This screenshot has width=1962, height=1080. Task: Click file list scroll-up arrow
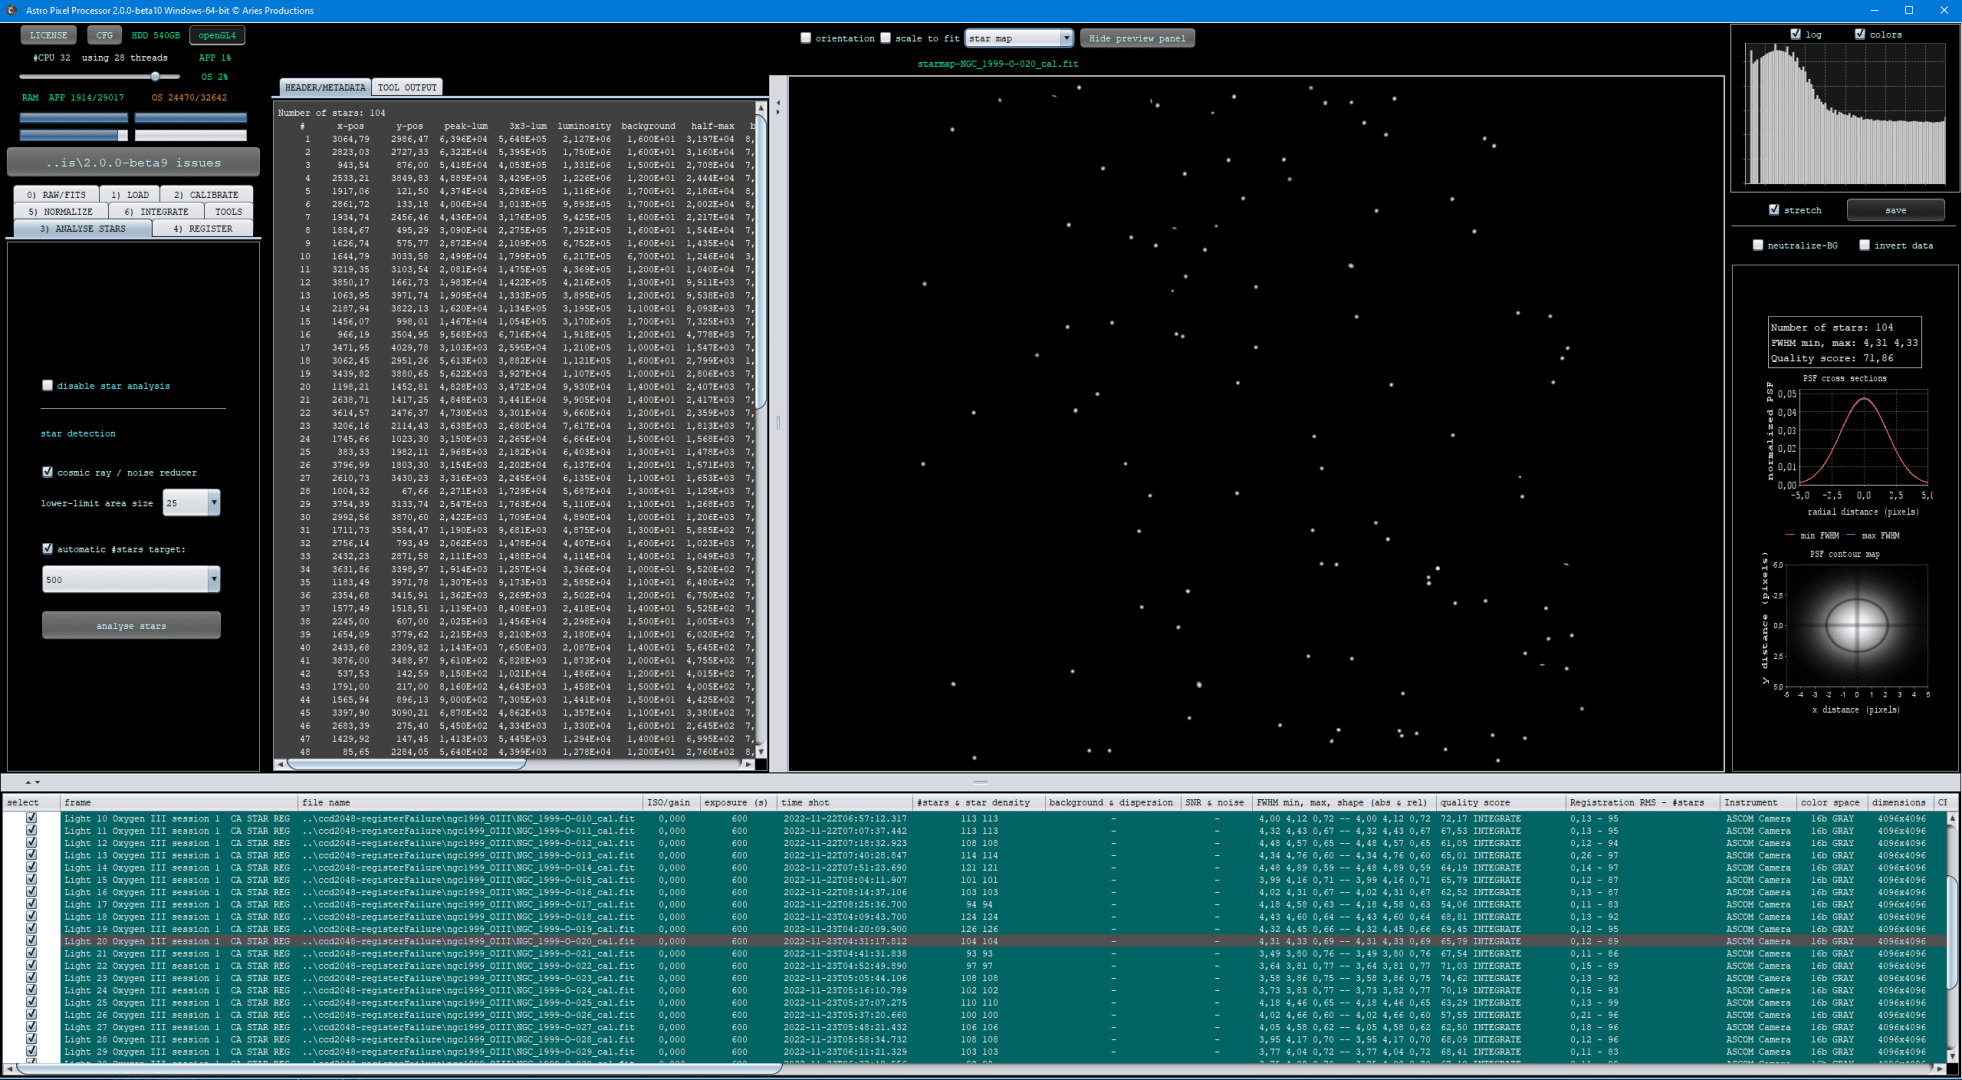coord(1951,819)
